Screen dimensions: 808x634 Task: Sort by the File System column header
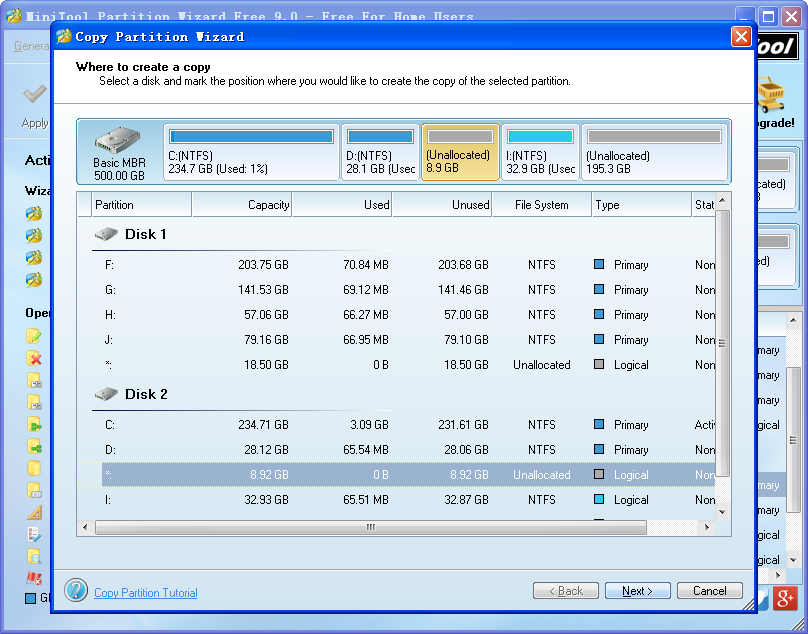[x=542, y=205]
